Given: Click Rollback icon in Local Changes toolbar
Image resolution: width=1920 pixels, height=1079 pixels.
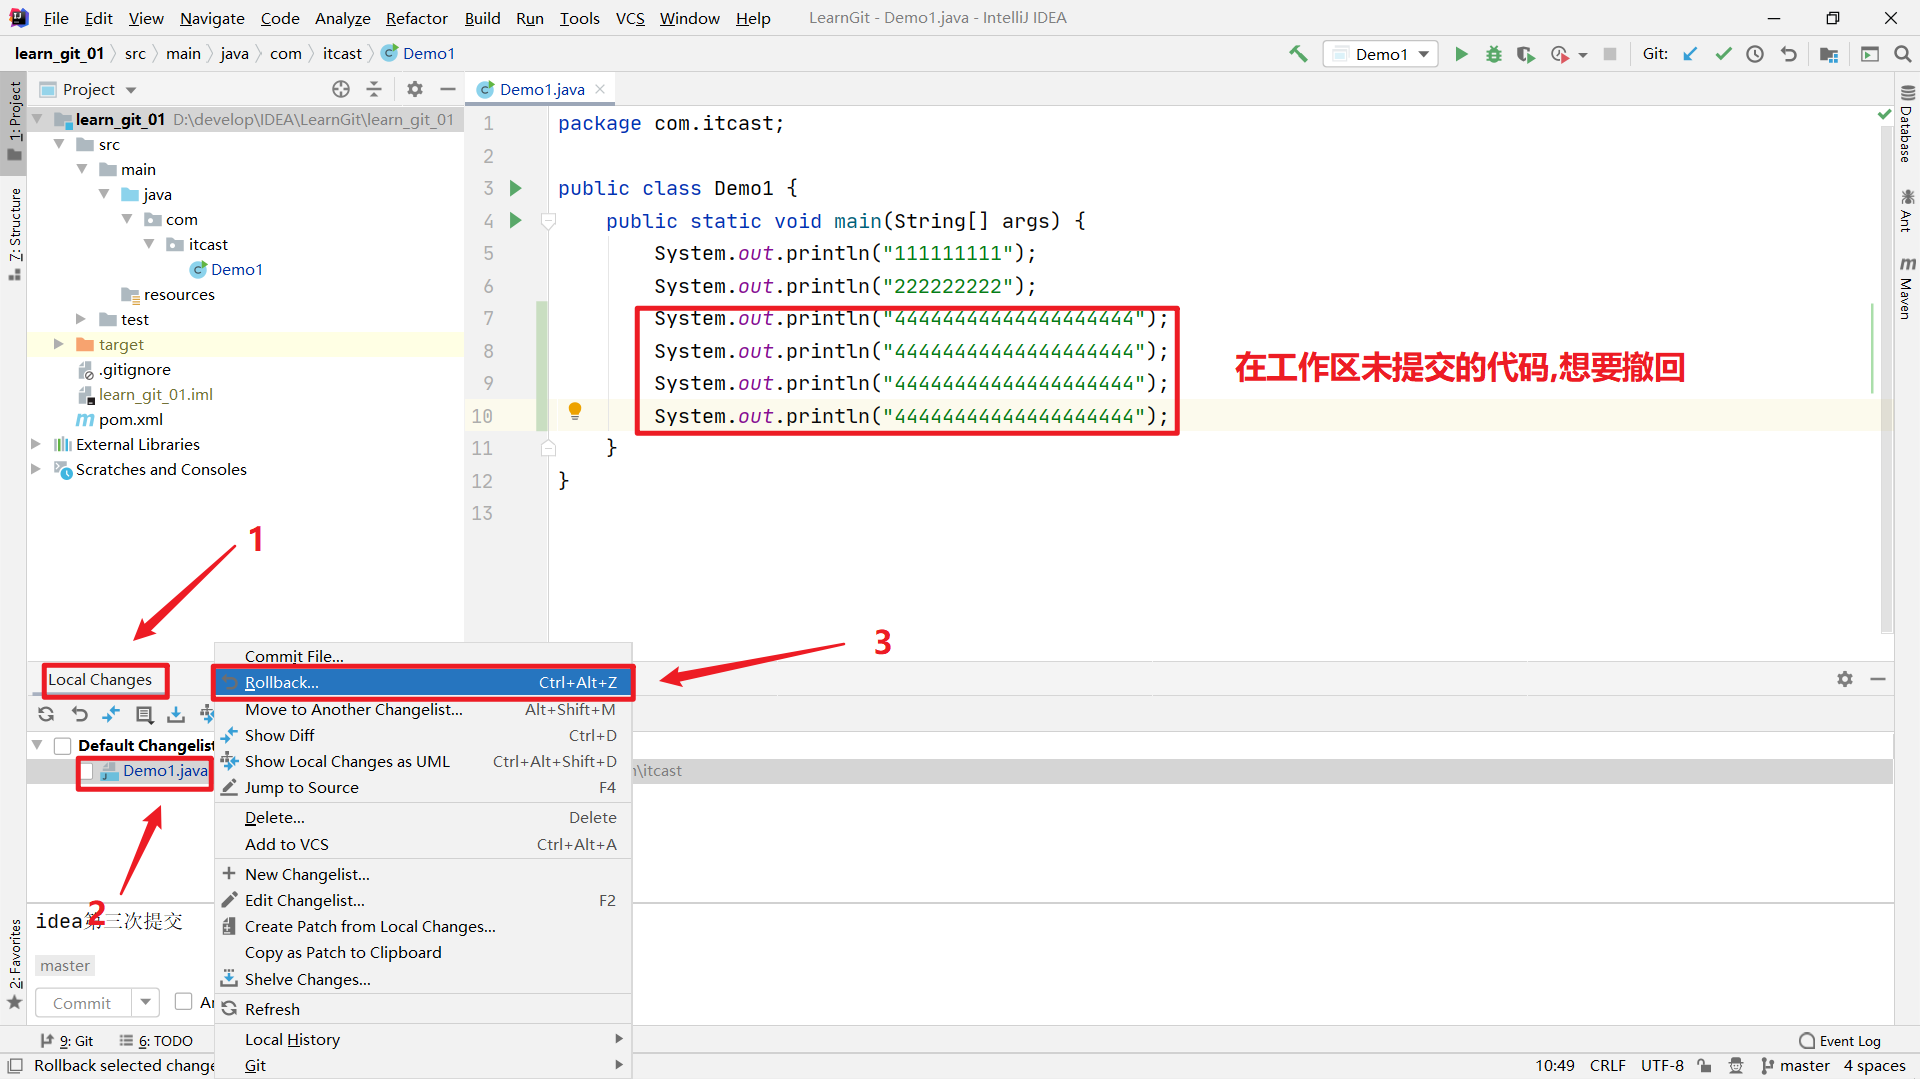Looking at the screenshot, I should tap(80, 714).
